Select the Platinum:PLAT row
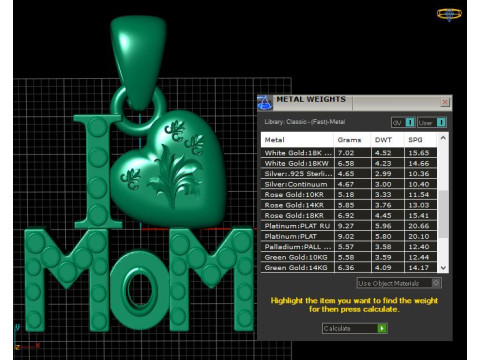Screen dimensions: 480x360 tap(349, 236)
